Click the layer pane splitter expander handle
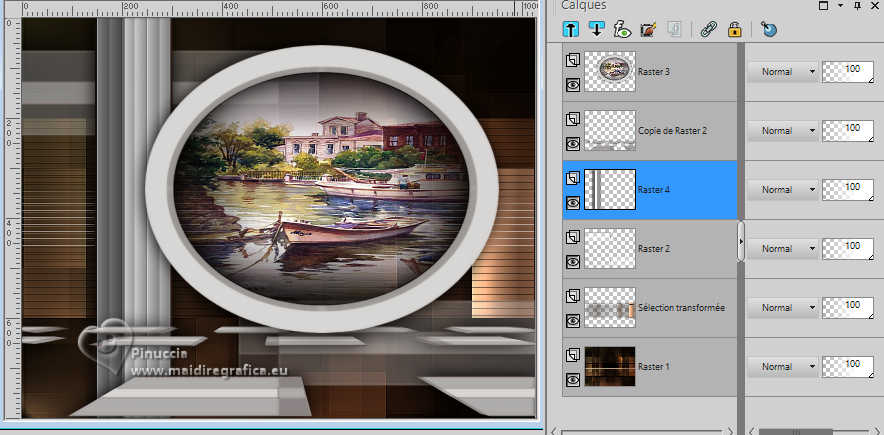Image resolution: width=884 pixels, height=435 pixels. [741, 241]
